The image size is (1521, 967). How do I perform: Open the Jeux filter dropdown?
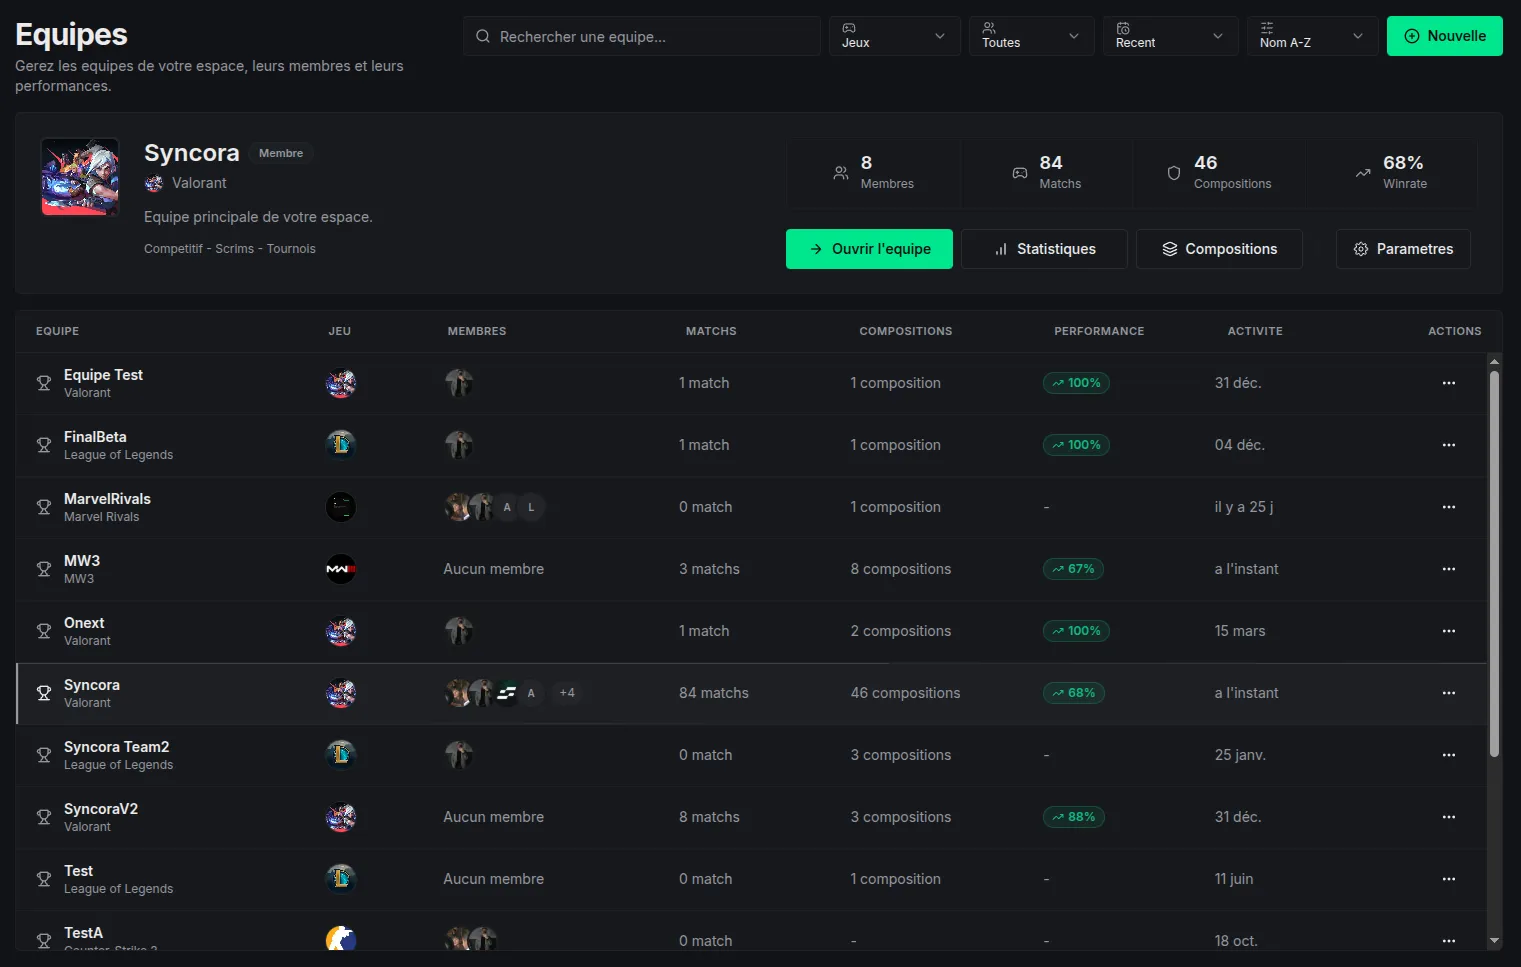[894, 36]
